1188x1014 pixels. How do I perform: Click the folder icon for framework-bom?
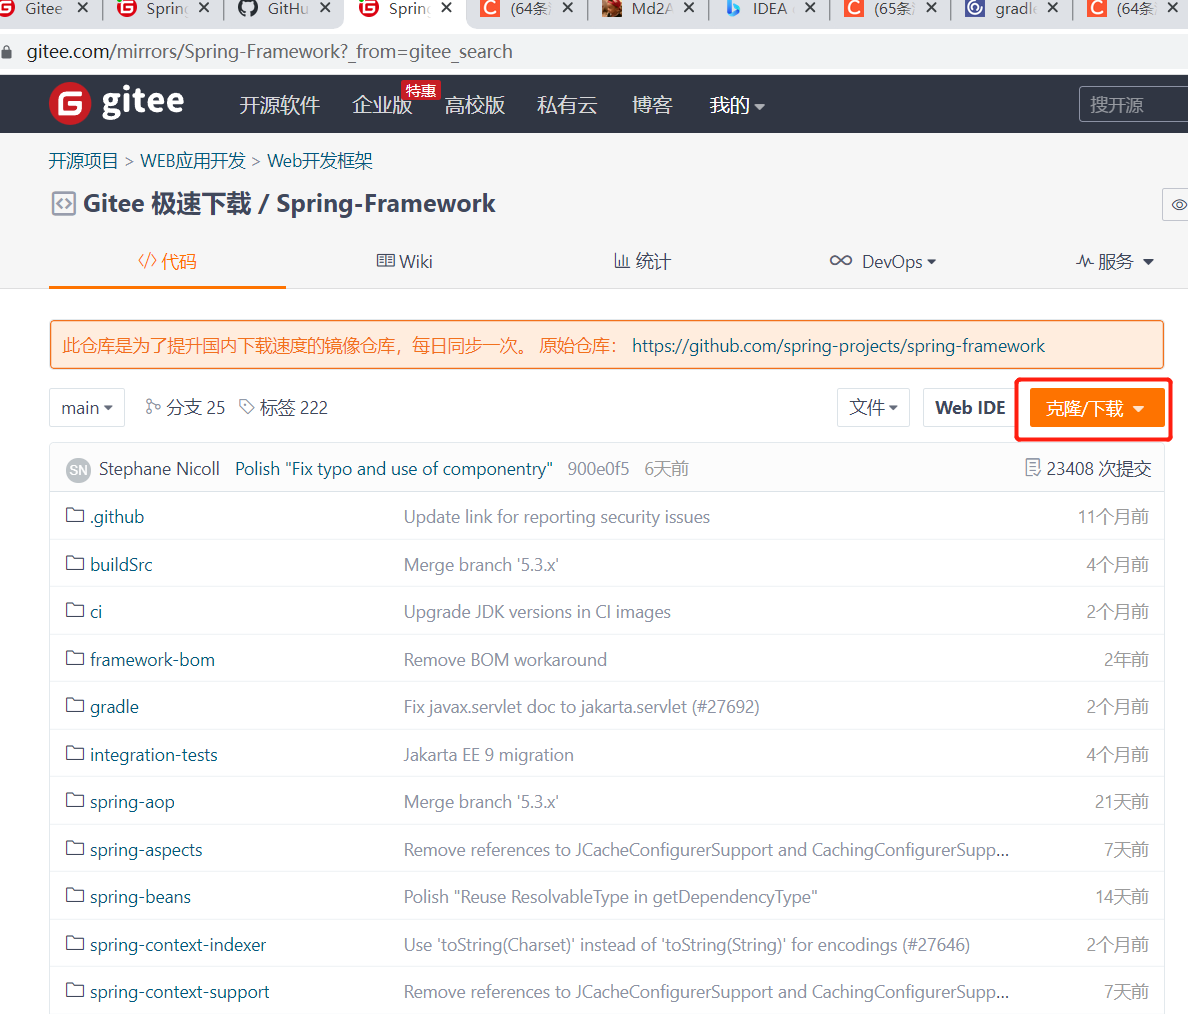[x=75, y=659]
